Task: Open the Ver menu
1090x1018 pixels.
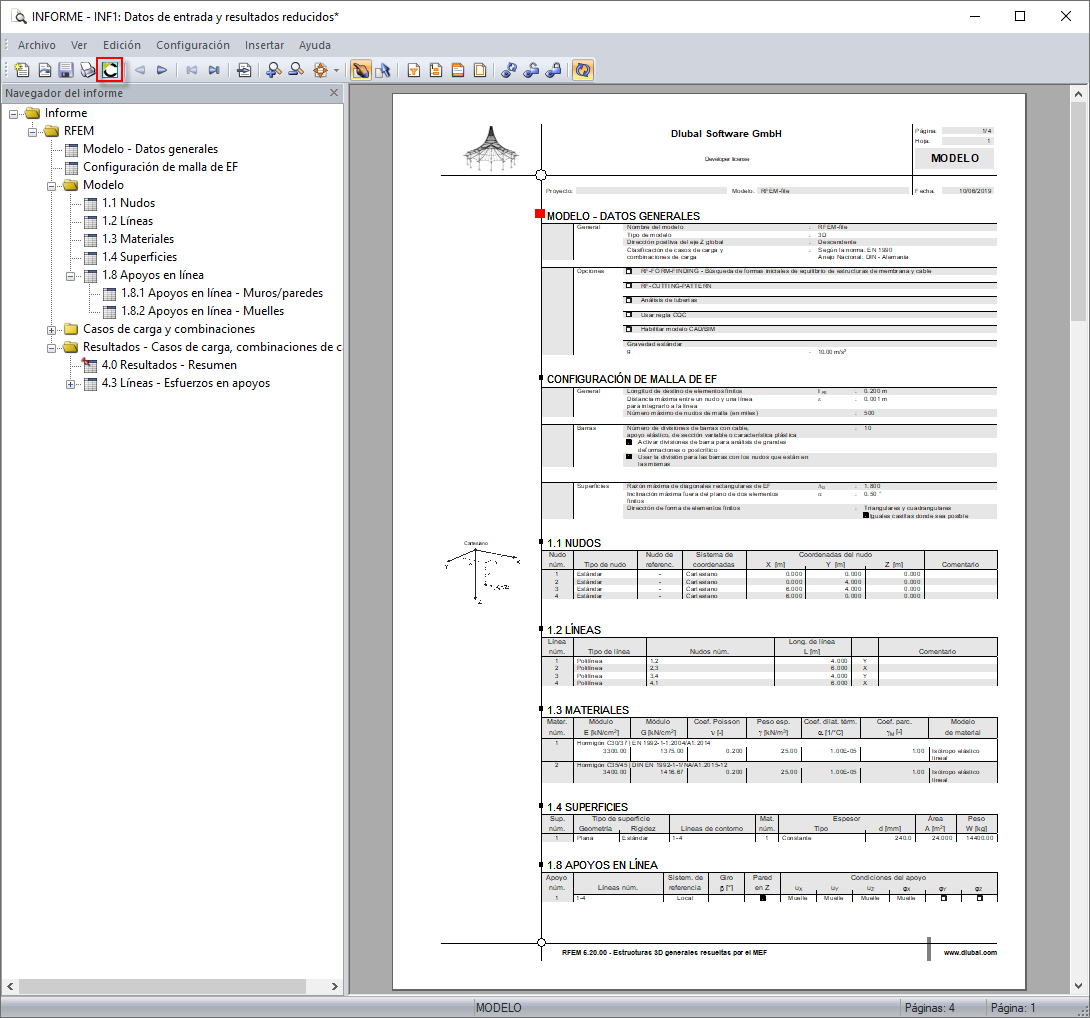Action: 79,45
